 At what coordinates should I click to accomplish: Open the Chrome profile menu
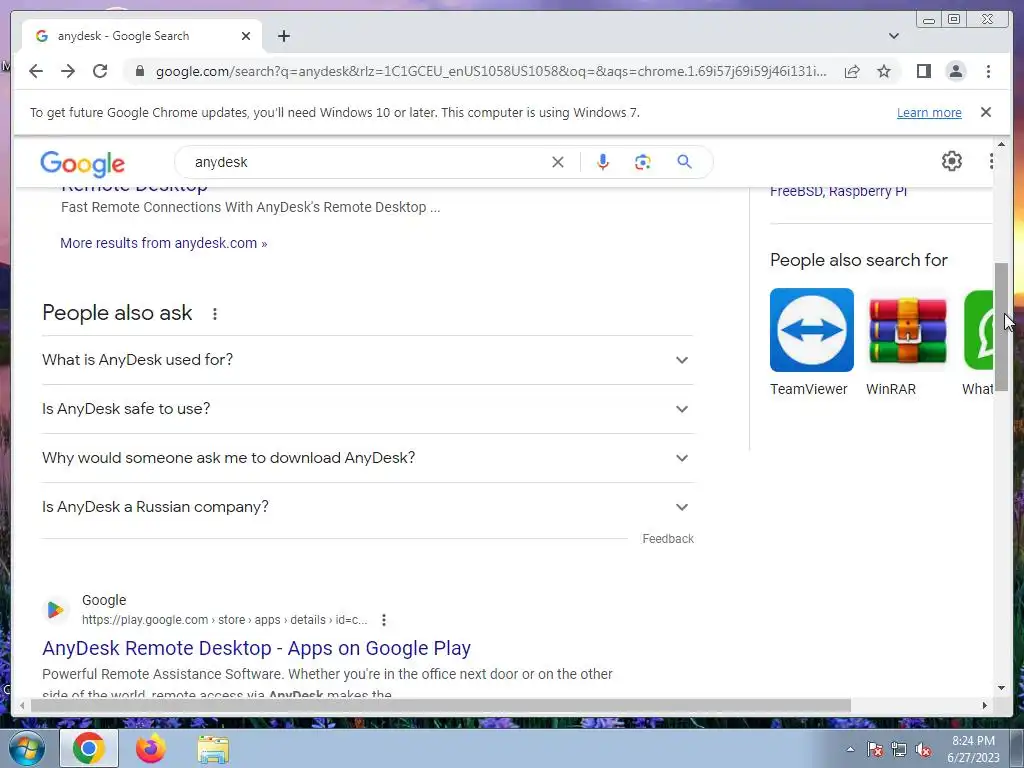click(955, 71)
